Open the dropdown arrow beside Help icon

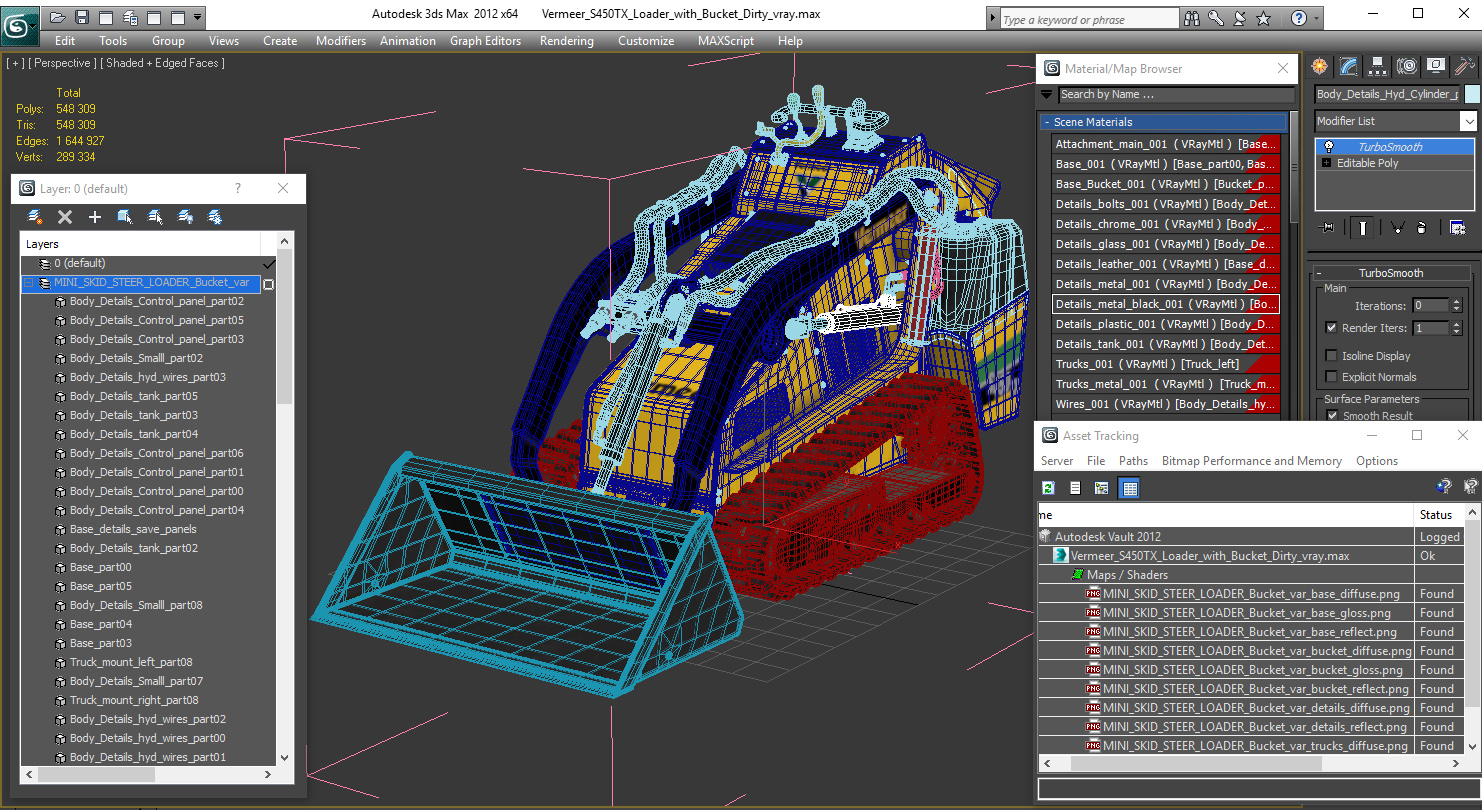tap(1316, 18)
